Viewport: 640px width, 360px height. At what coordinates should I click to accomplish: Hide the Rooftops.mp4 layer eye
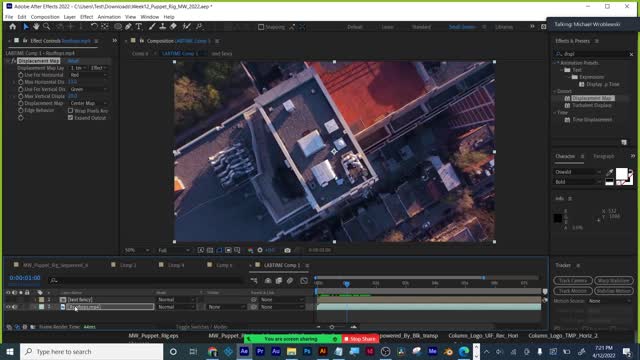click(8, 307)
